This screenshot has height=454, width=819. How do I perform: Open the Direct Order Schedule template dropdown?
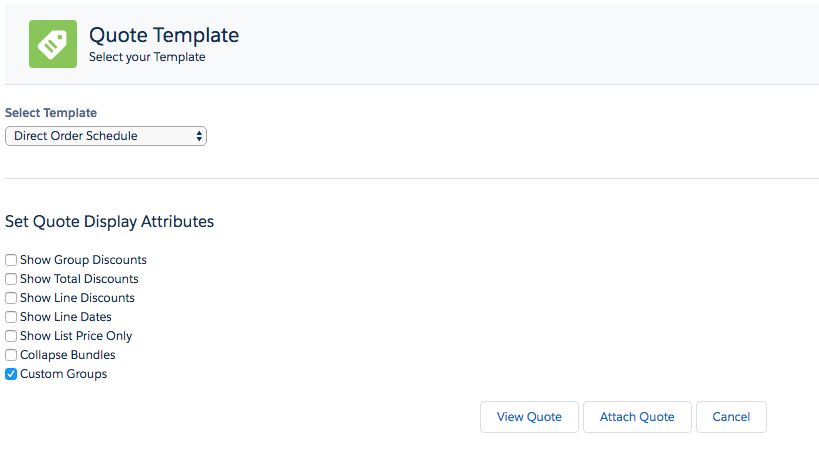pos(106,136)
